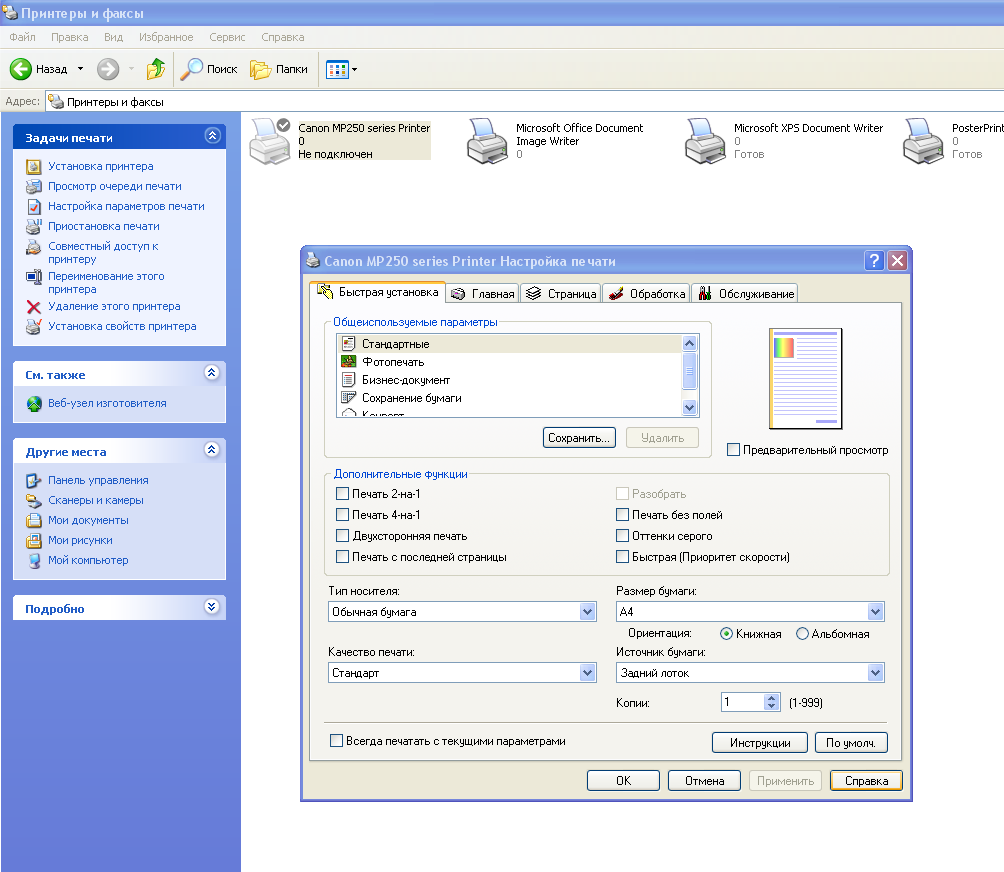Enable the Печать 2-на-1 checkbox
Screen dimensions: 1004x872
[x=343, y=494]
